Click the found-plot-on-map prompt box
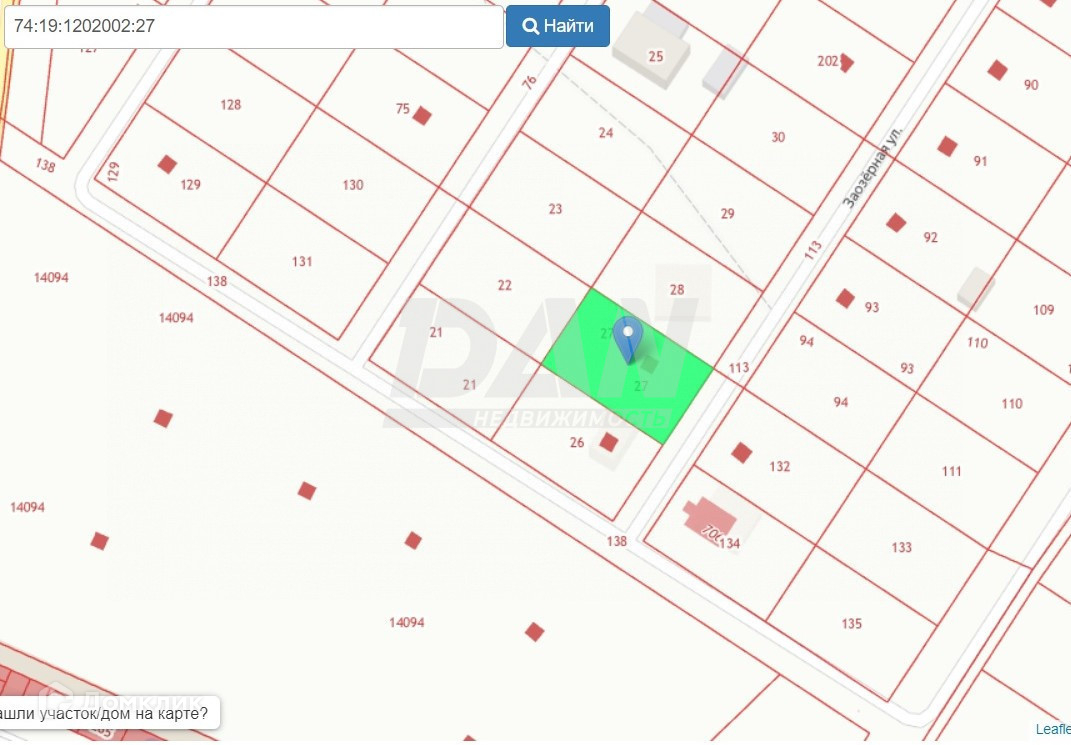Screen dimensions: 1071x745 point(108,714)
